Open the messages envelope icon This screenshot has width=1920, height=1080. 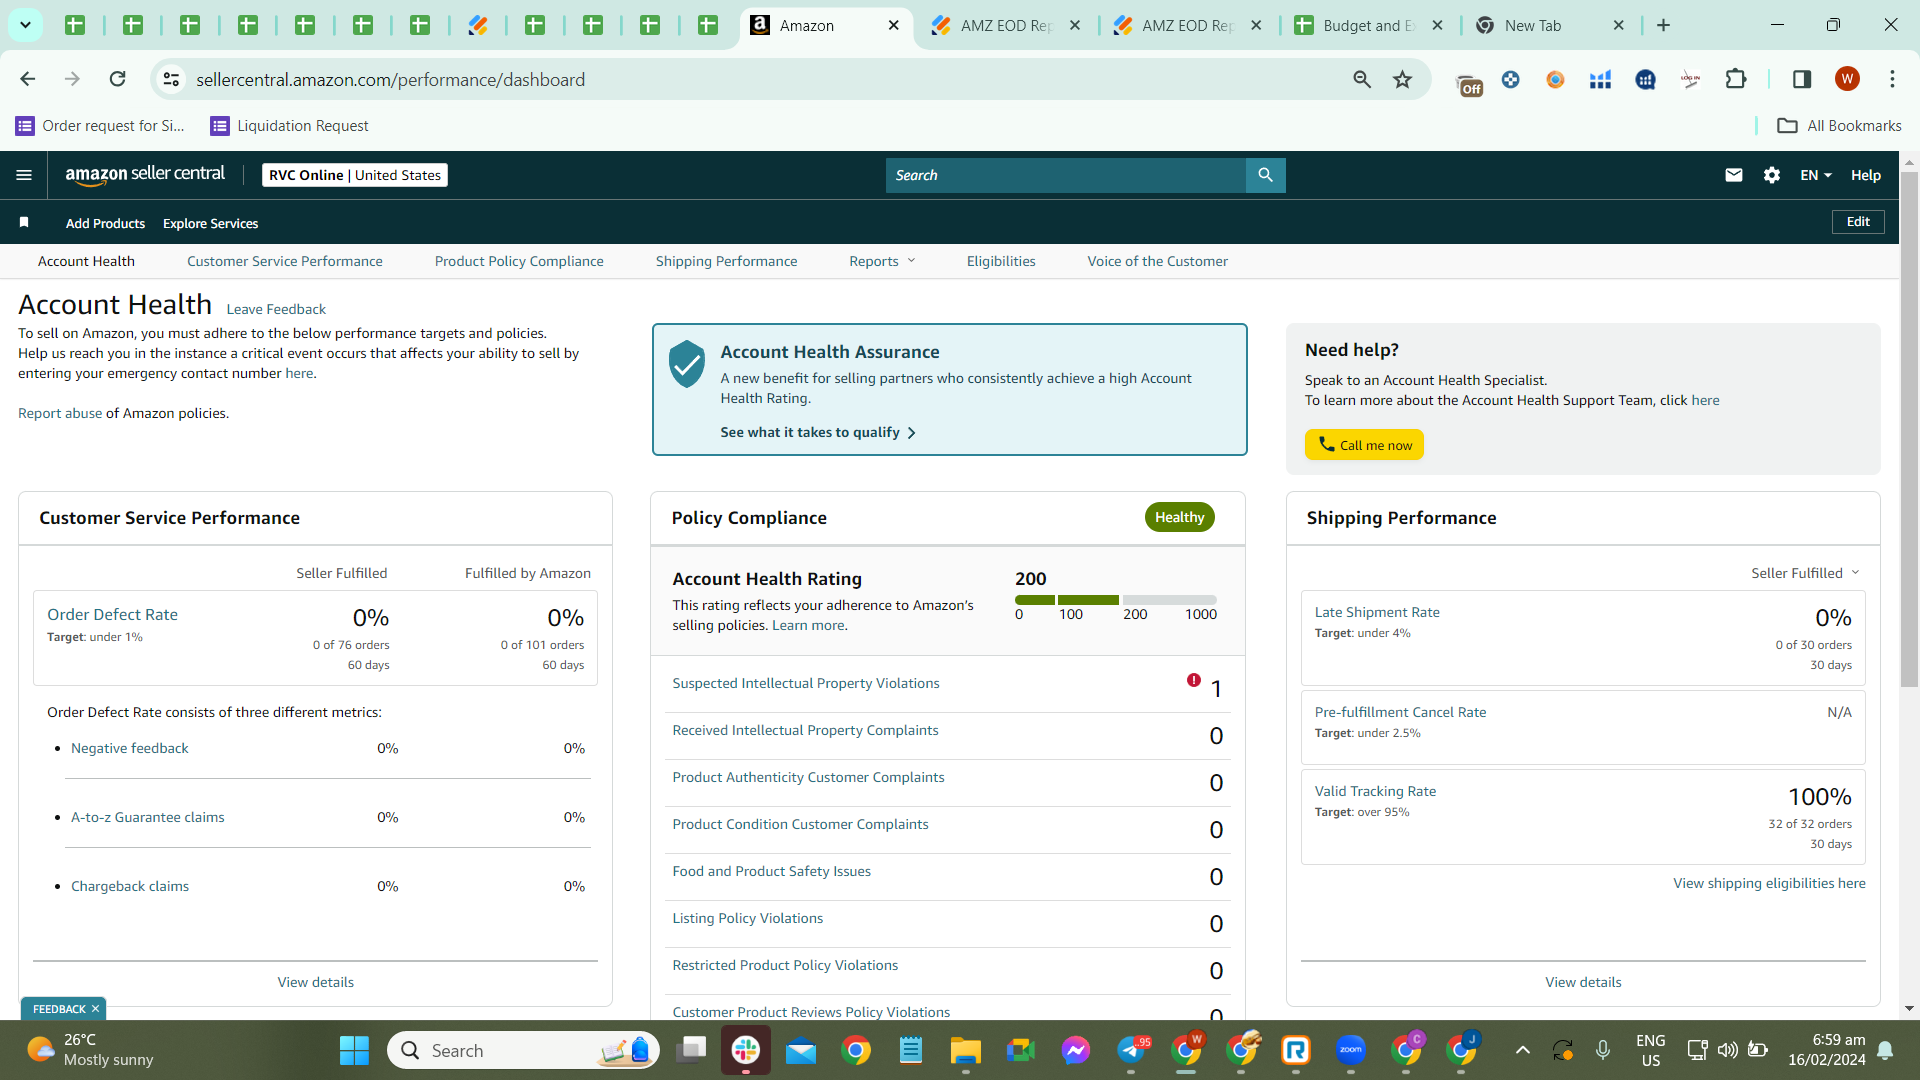click(1734, 175)
